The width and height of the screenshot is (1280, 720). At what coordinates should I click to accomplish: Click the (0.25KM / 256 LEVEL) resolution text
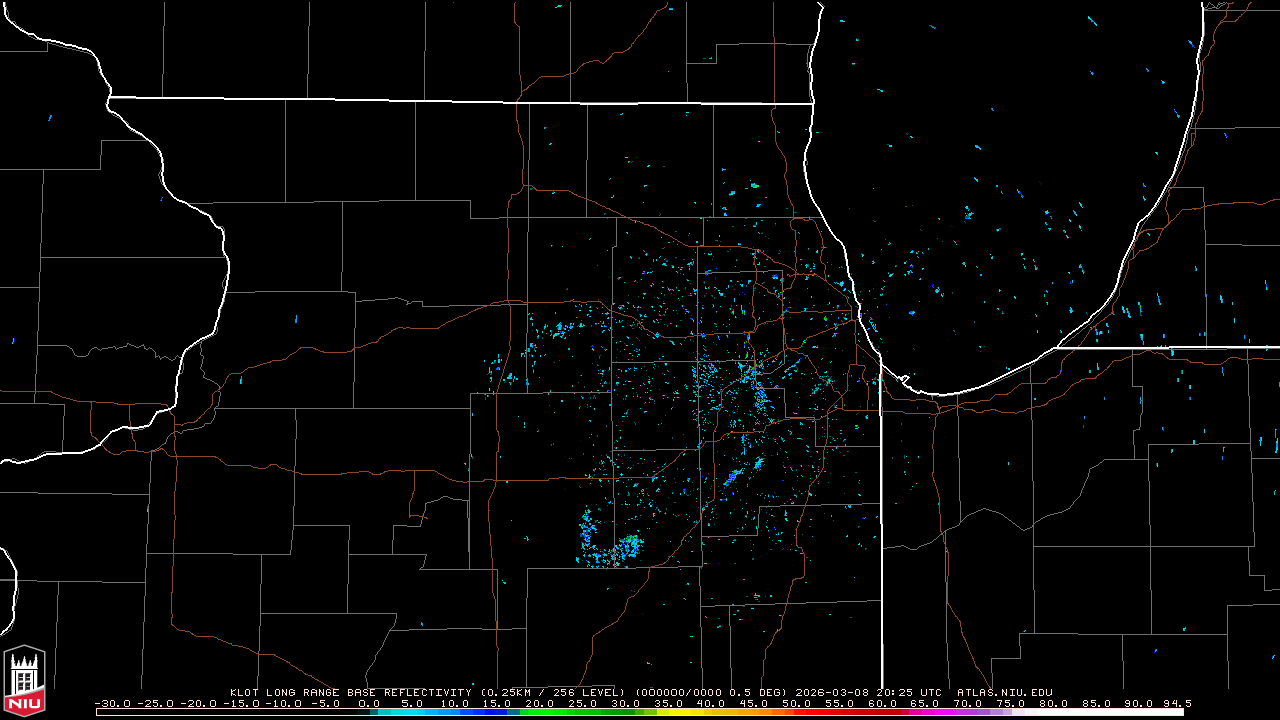pyautogui.click(x=553, y=692)
